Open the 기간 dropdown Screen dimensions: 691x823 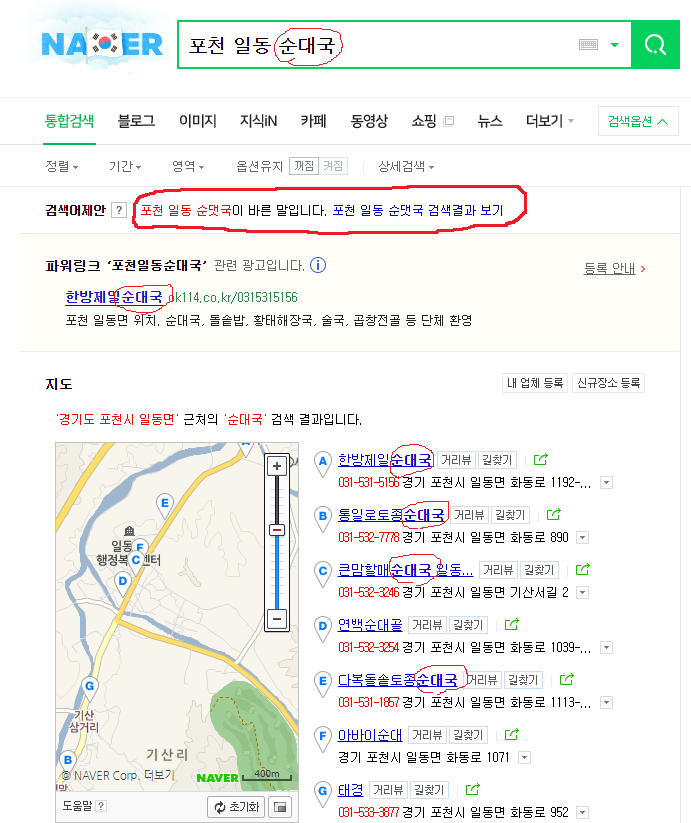click(125, 166)
